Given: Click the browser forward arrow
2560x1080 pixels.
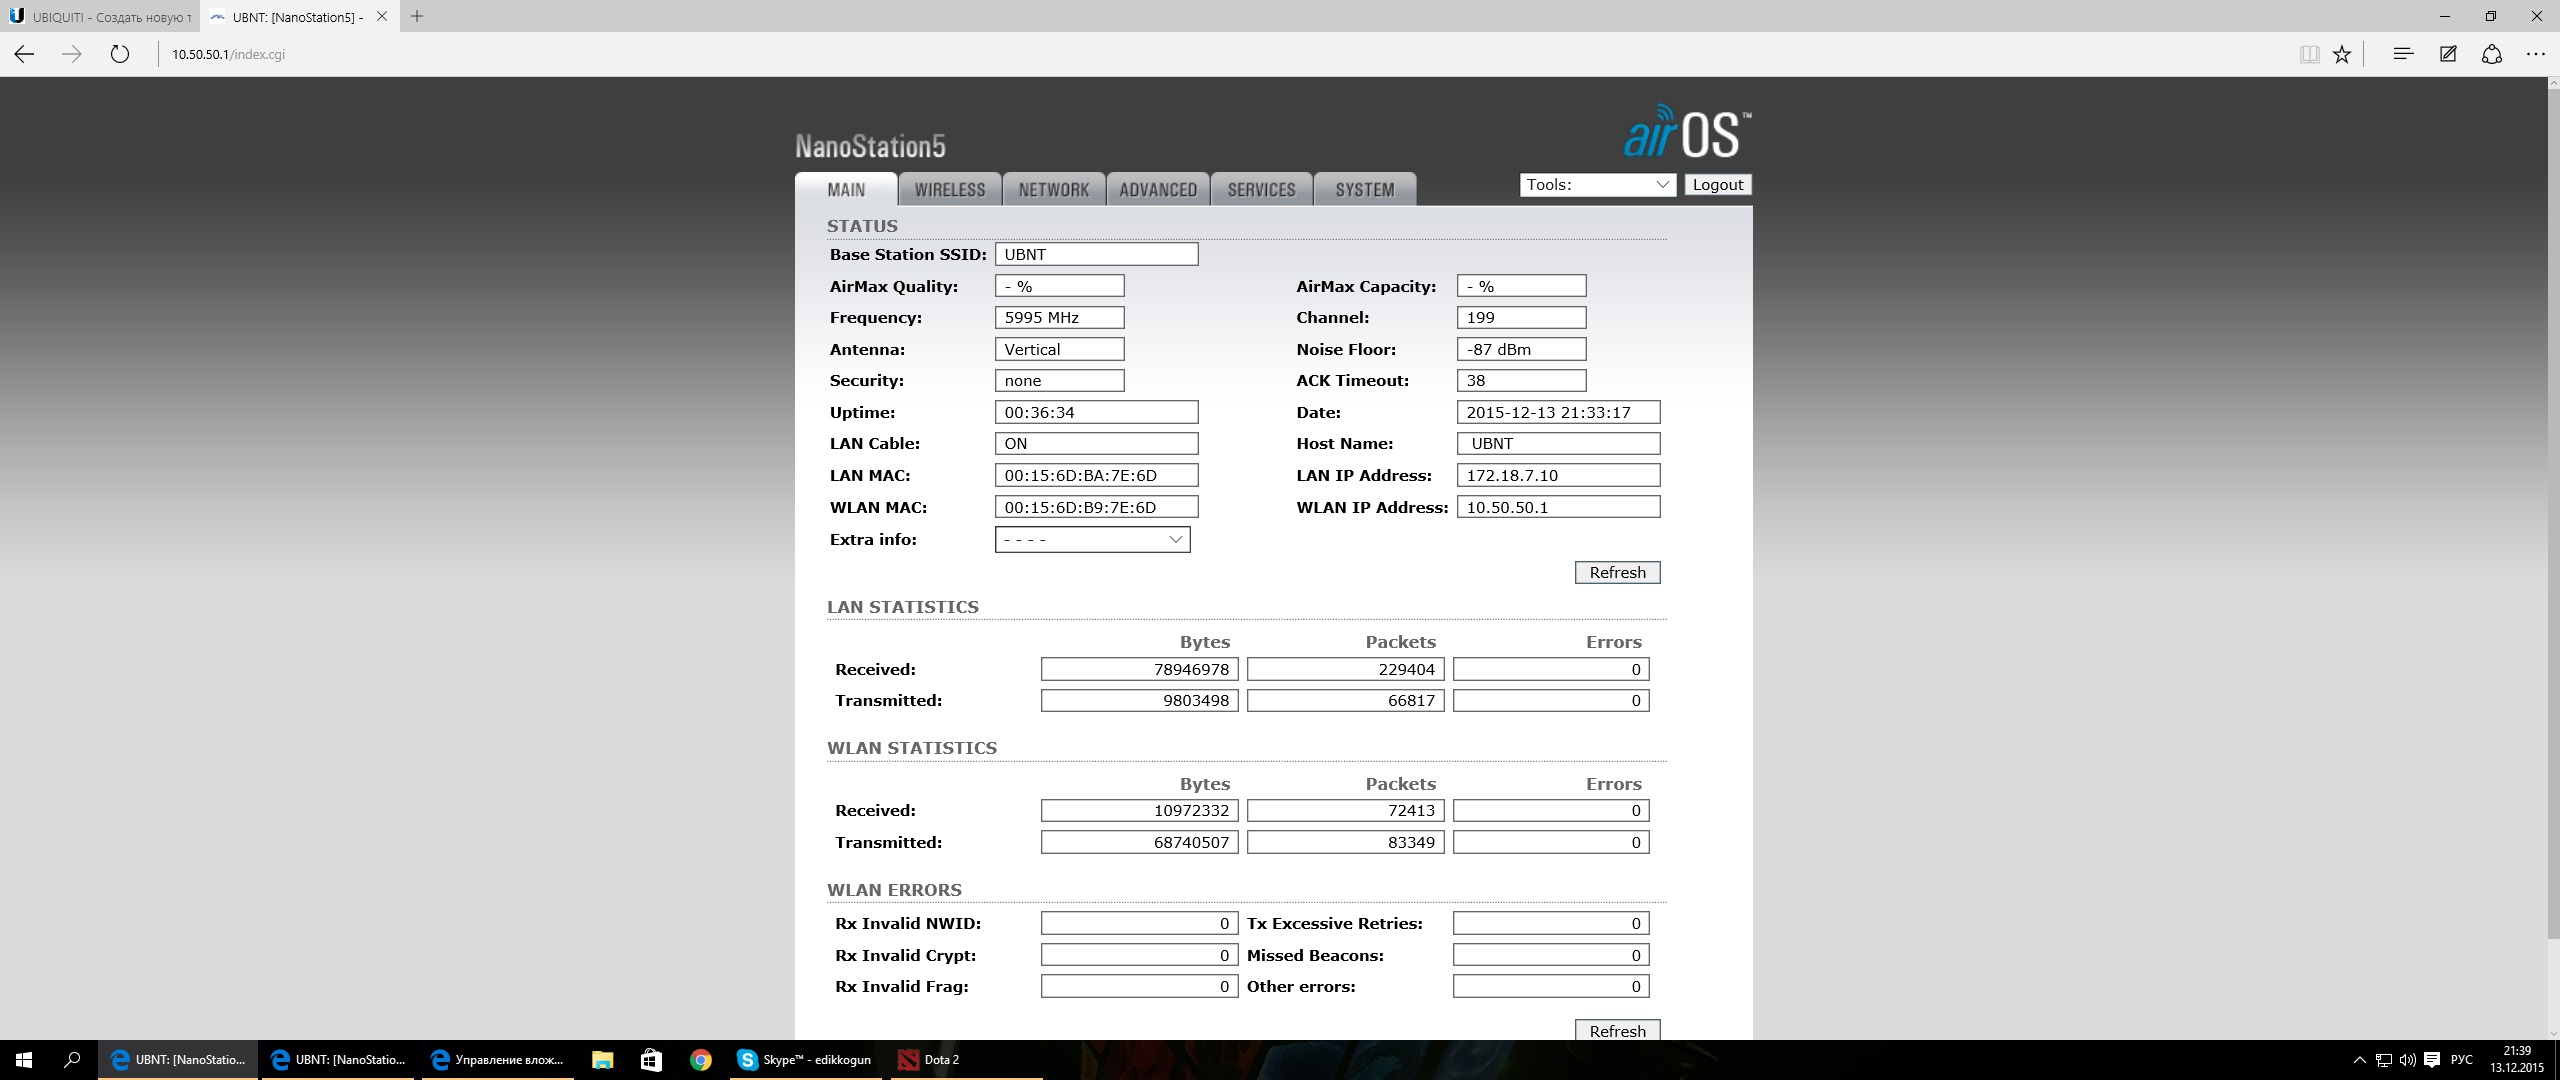Looking at the screenshot, I should pyautogui.click(x=72, y=54).
